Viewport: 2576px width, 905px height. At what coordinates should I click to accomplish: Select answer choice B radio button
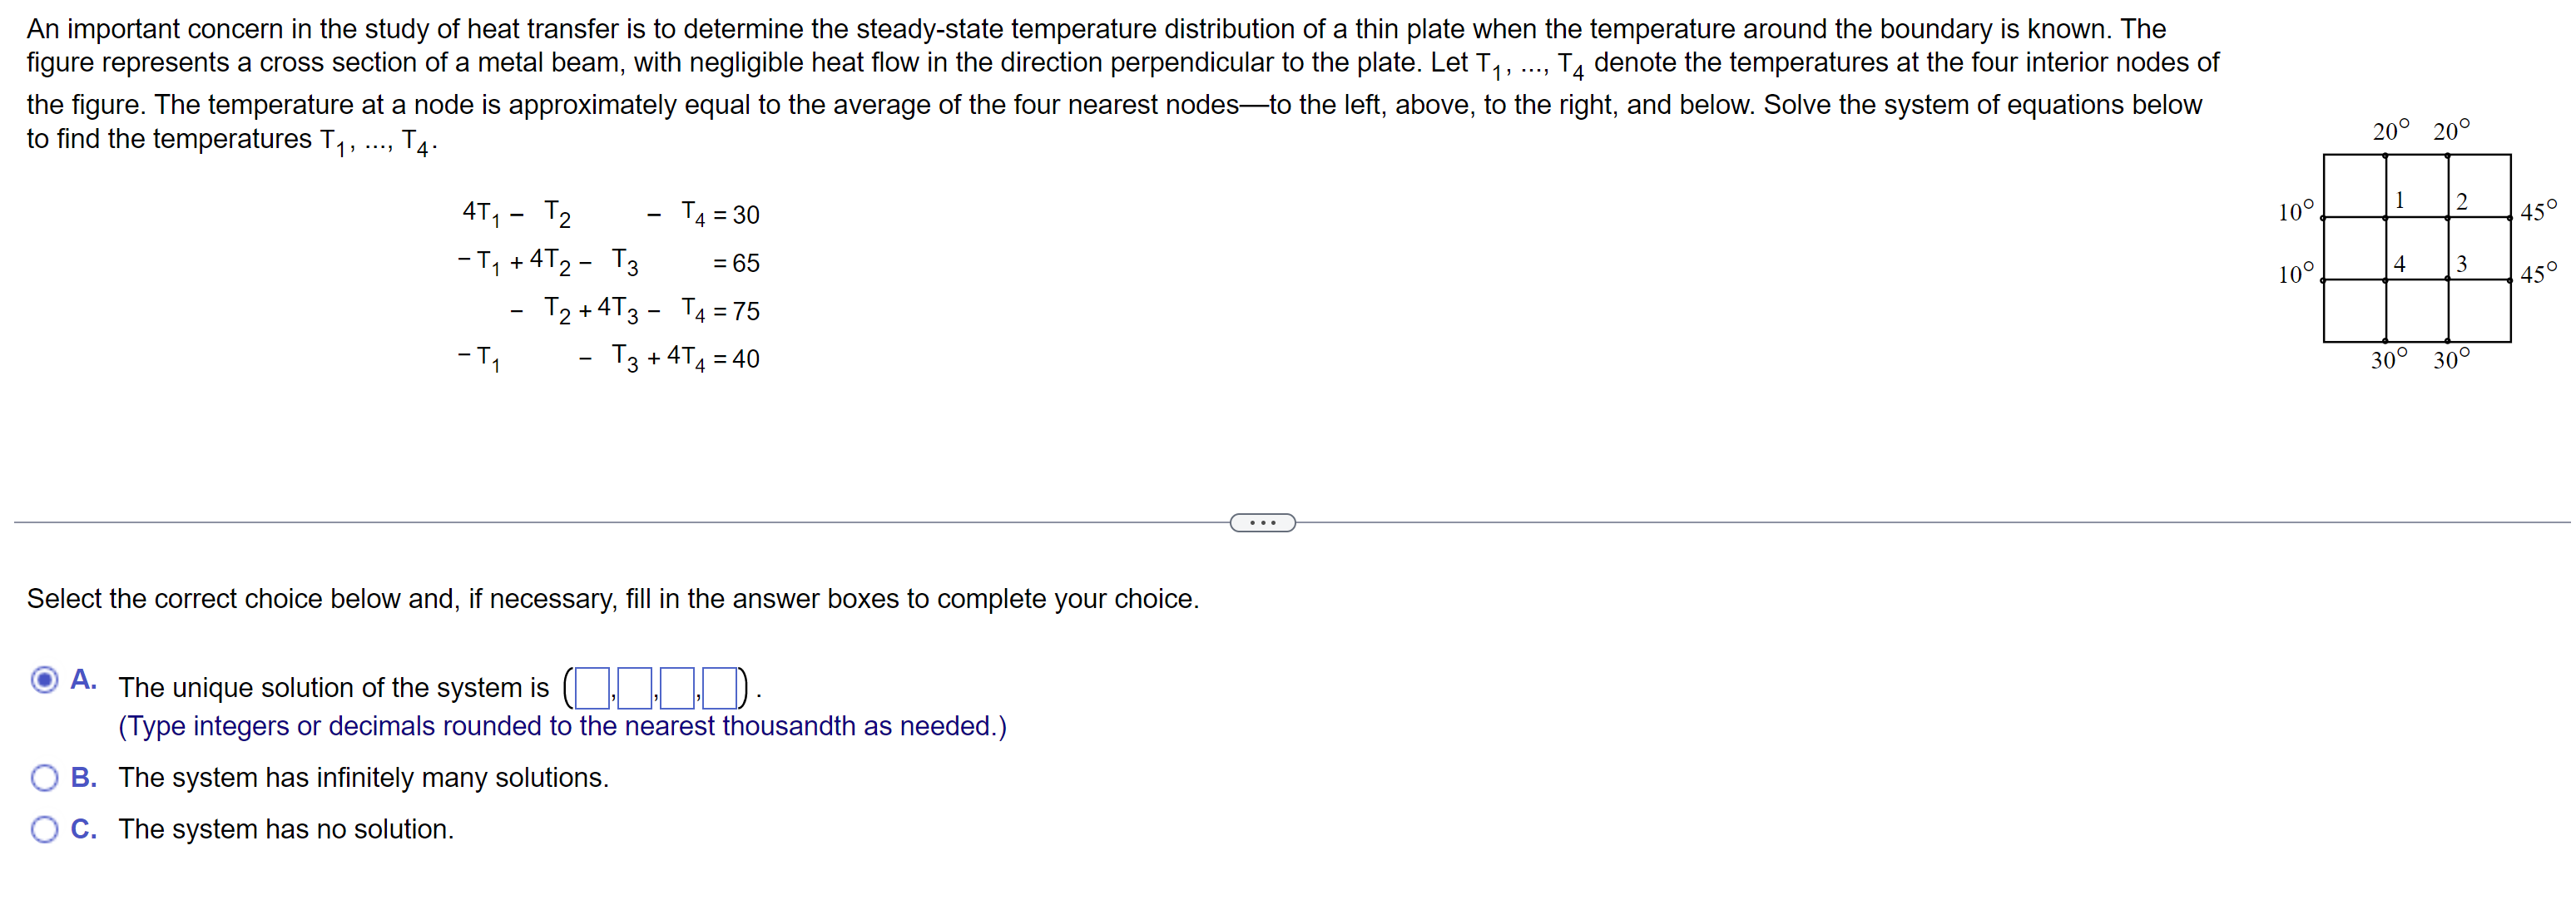(44, 777)
